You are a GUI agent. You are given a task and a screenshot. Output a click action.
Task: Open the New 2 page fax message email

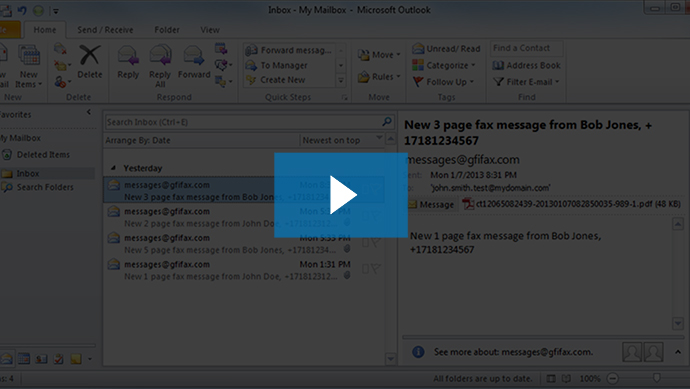[243, 217]
